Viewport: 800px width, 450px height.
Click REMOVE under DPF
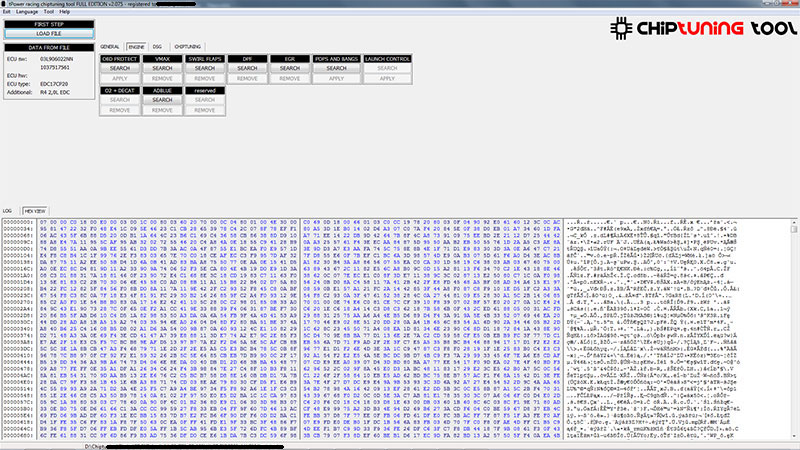click(x=247, y=79)
